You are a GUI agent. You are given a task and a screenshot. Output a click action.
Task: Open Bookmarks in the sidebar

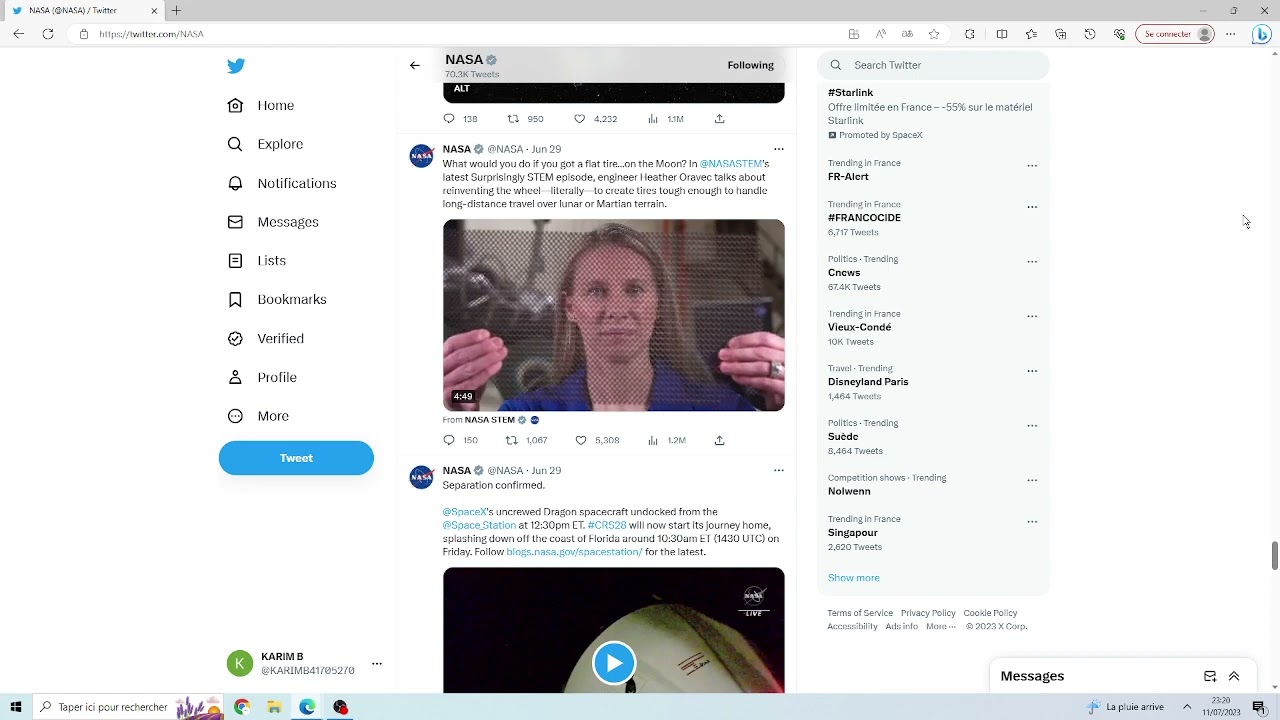277,299
